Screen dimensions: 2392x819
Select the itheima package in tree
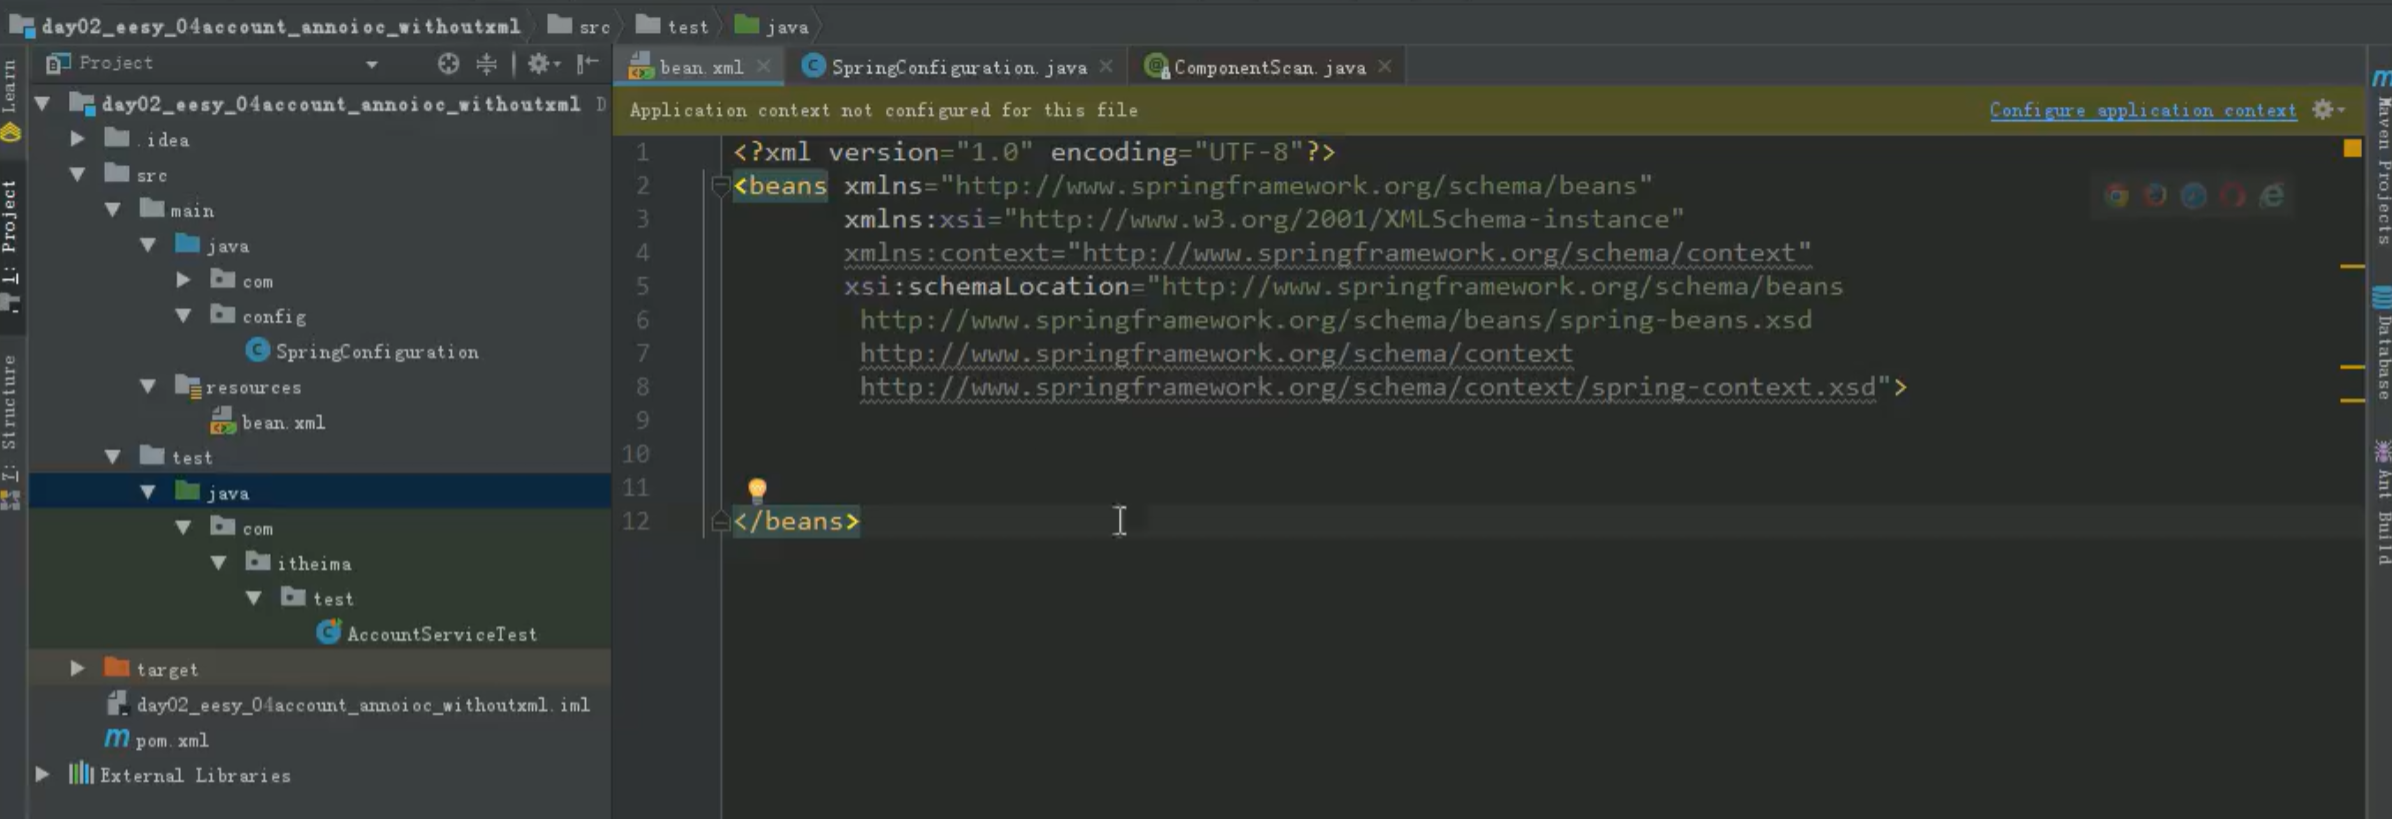click(x=299, y=563)
